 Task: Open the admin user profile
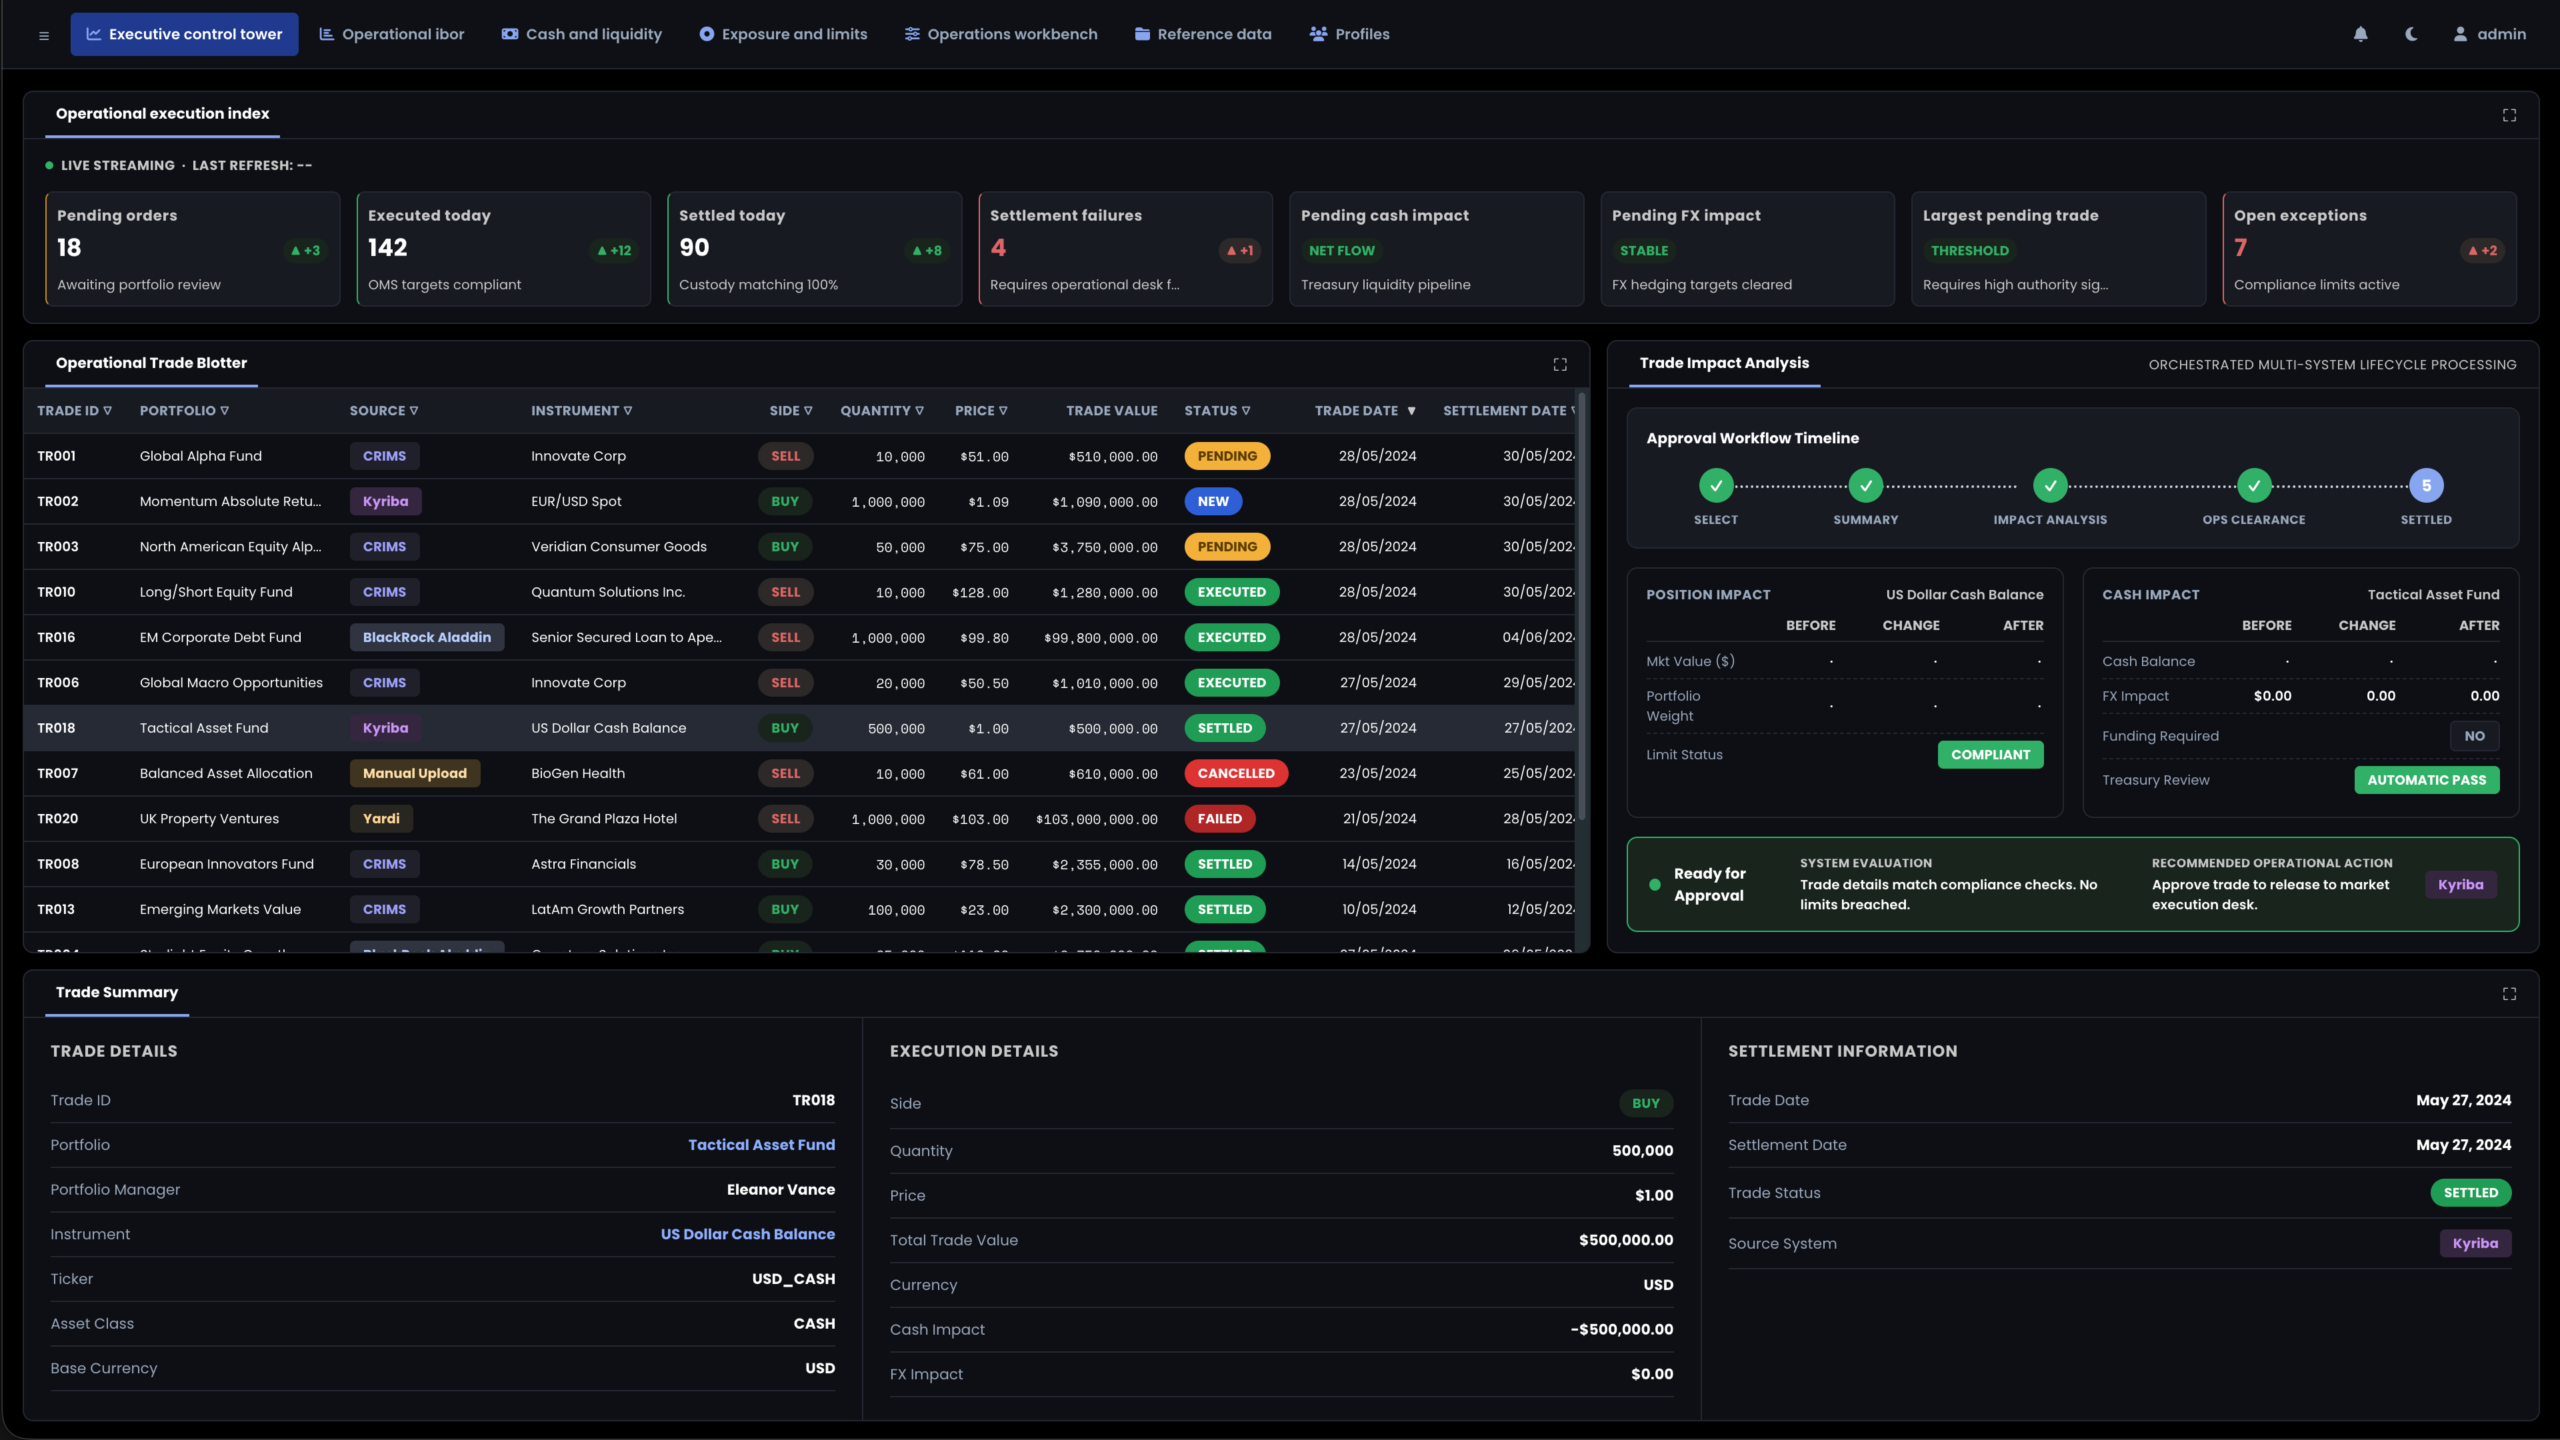[x=2489, y=34]
